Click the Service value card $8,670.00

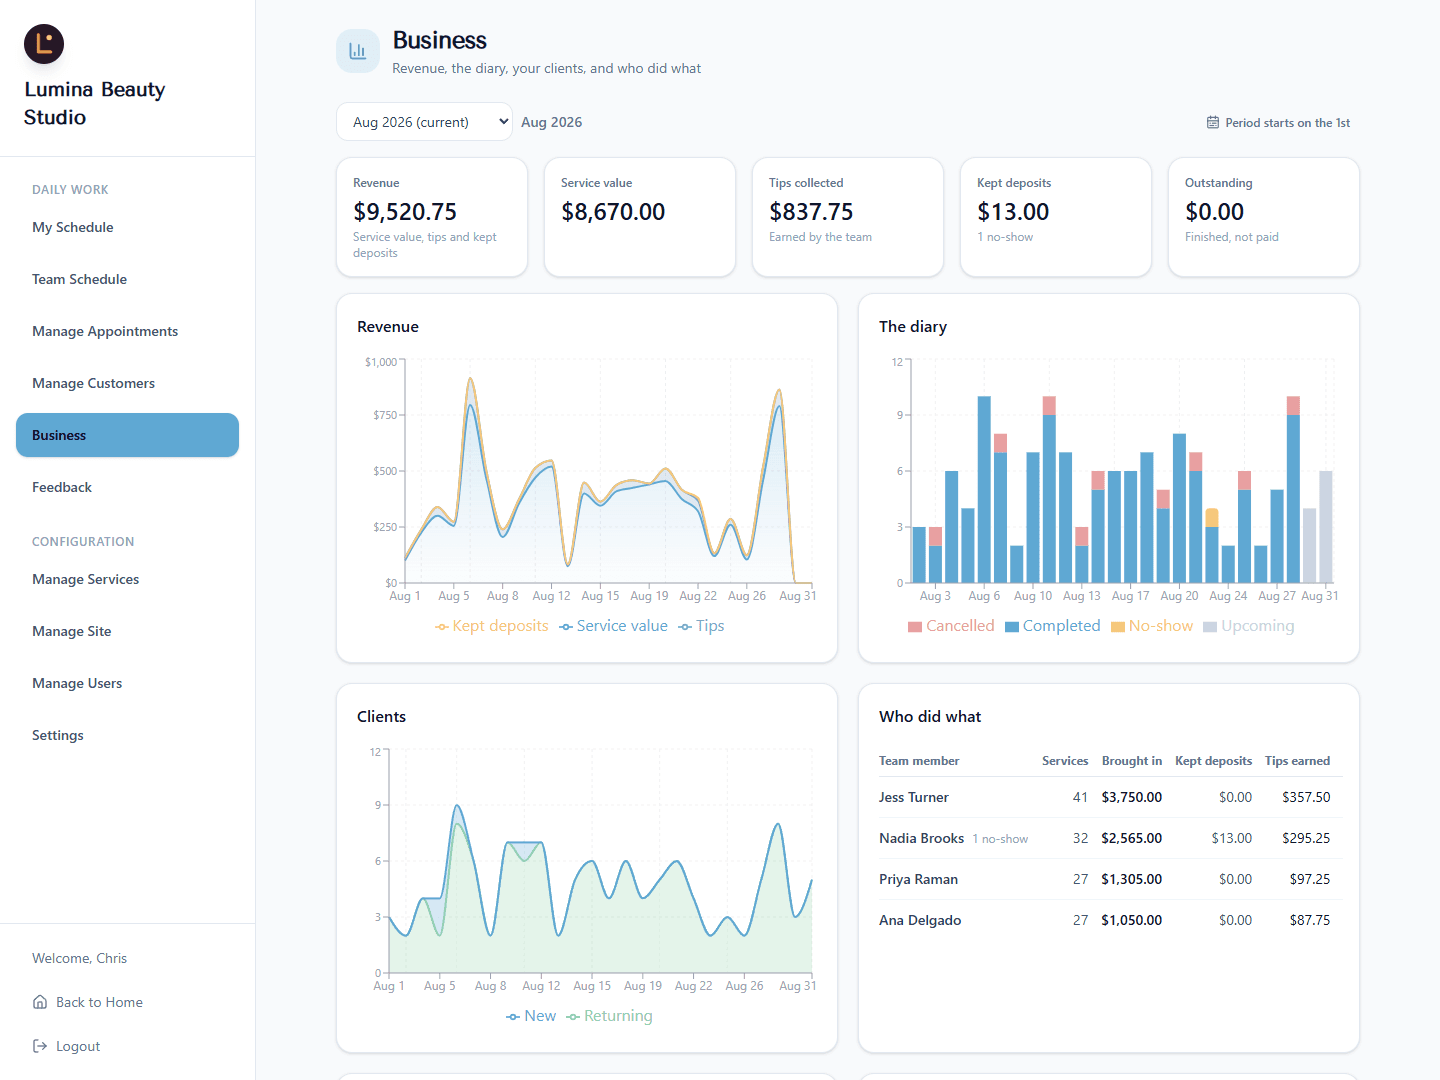pos(640,217)
